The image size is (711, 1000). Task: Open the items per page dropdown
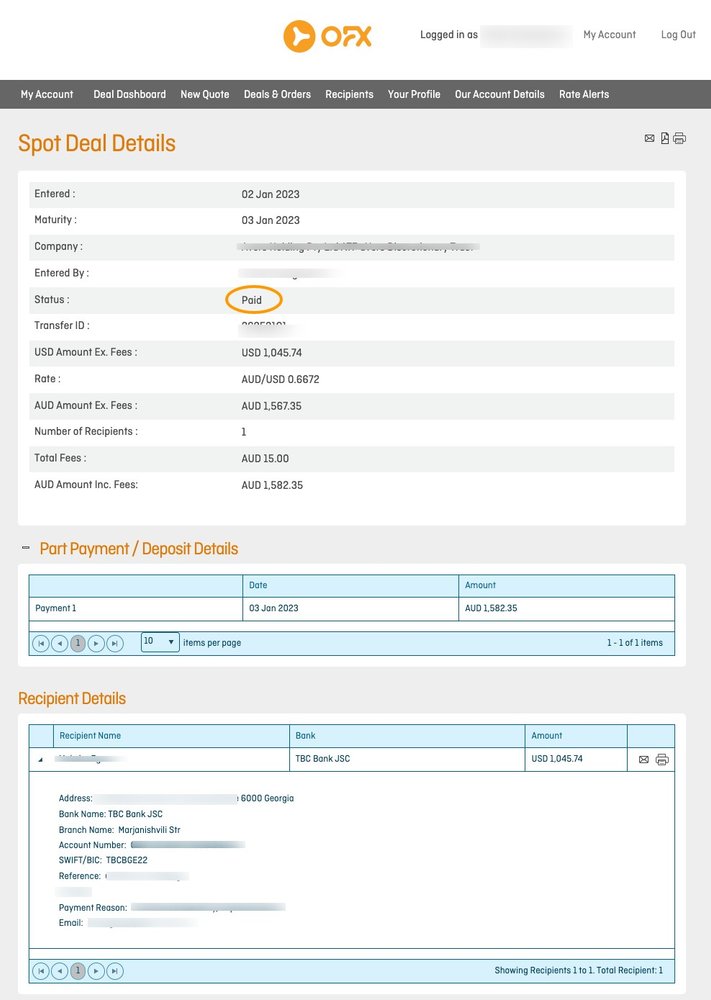[x=159, y=642]
